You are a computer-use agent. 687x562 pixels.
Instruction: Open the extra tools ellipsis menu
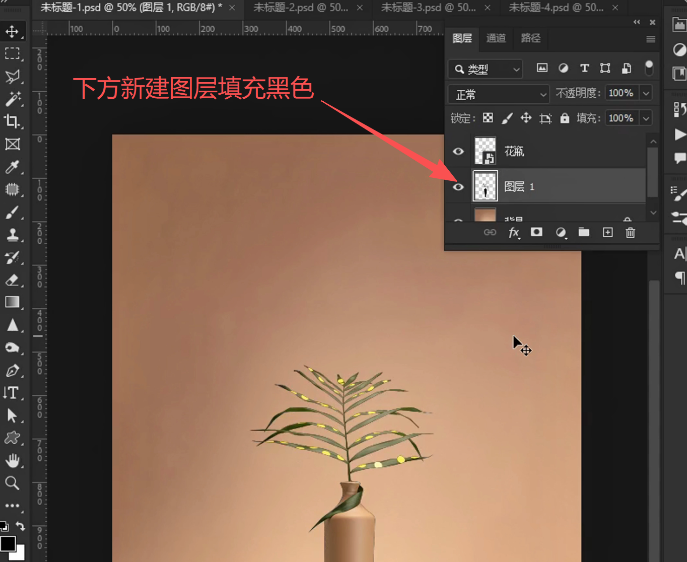[x=12, y=505]
